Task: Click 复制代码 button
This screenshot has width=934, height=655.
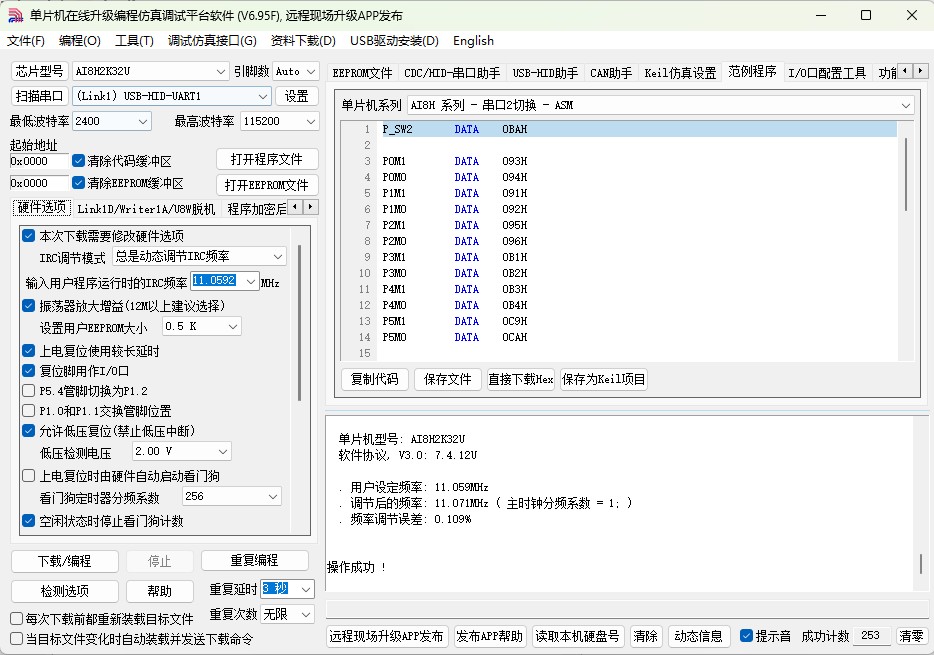Action: pyautogui.click(x=375, y=379)
